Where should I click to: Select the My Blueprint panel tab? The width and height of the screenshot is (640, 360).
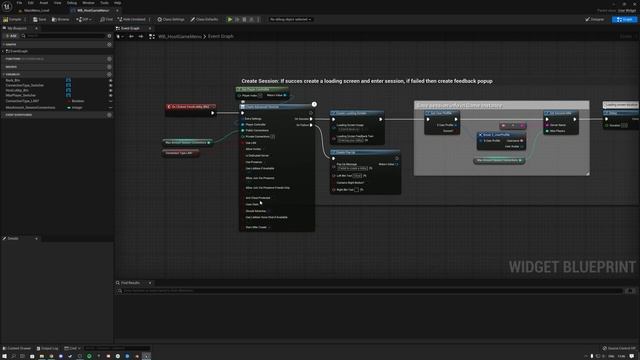16,28
